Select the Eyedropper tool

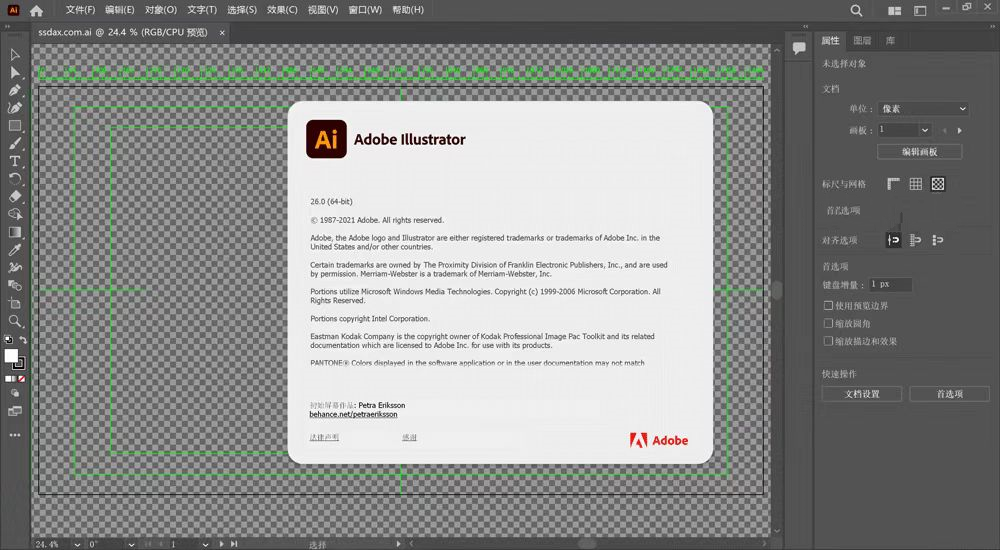[15, 250]
